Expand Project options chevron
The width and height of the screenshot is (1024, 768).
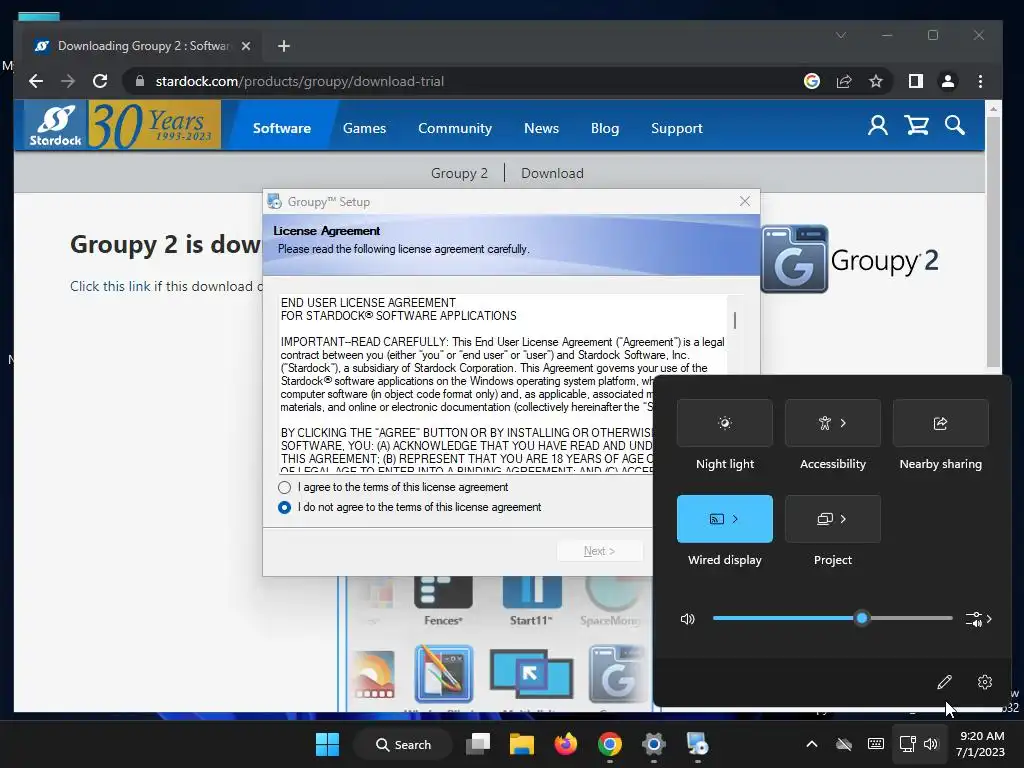coord(843,519)
